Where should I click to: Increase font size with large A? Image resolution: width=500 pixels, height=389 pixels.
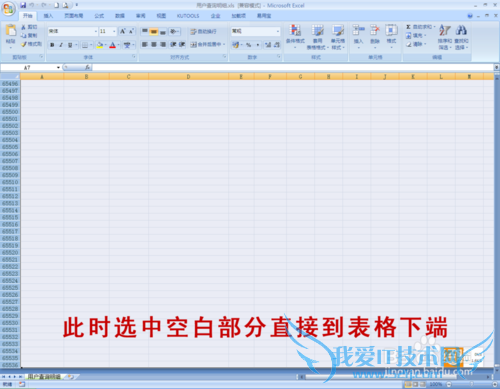[x=123, y=31]
